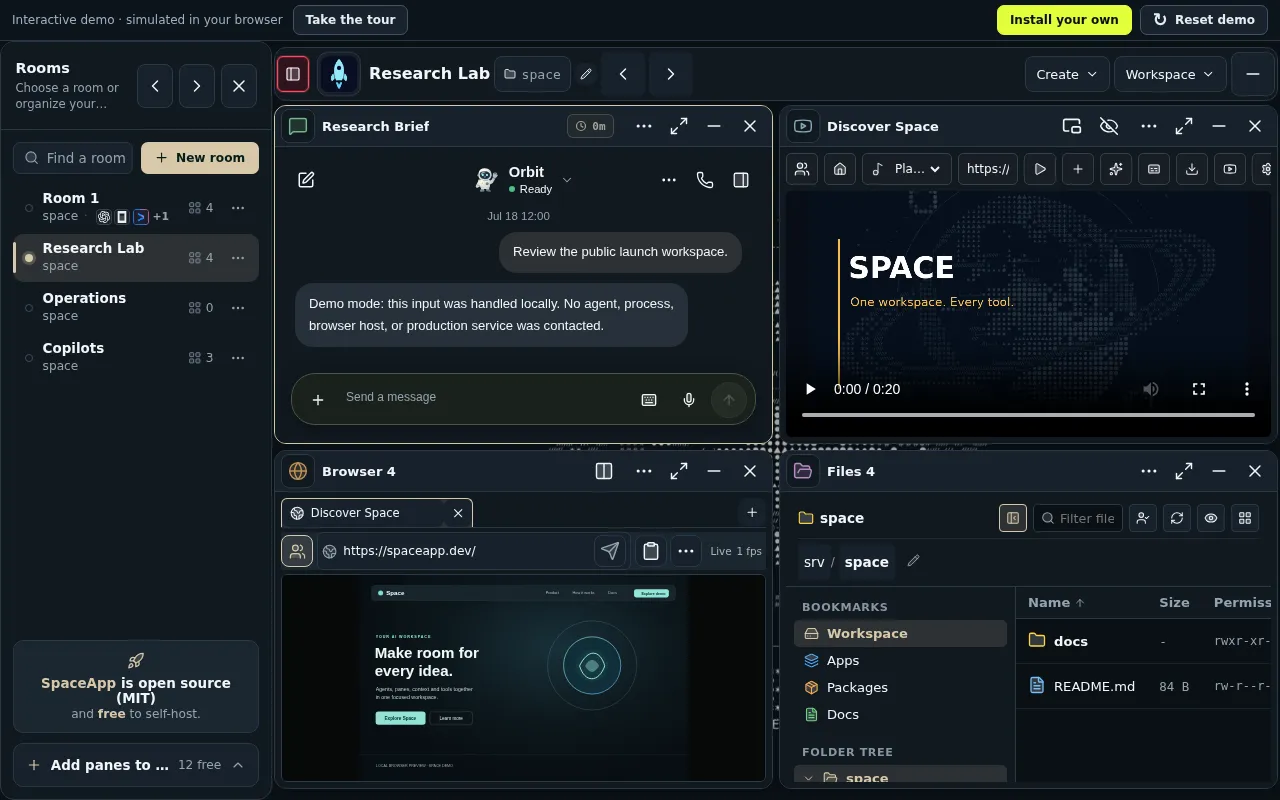Expand the Orbit agent status dropdown
This screenshot has height=800, width=1280.
pos(567,180)
